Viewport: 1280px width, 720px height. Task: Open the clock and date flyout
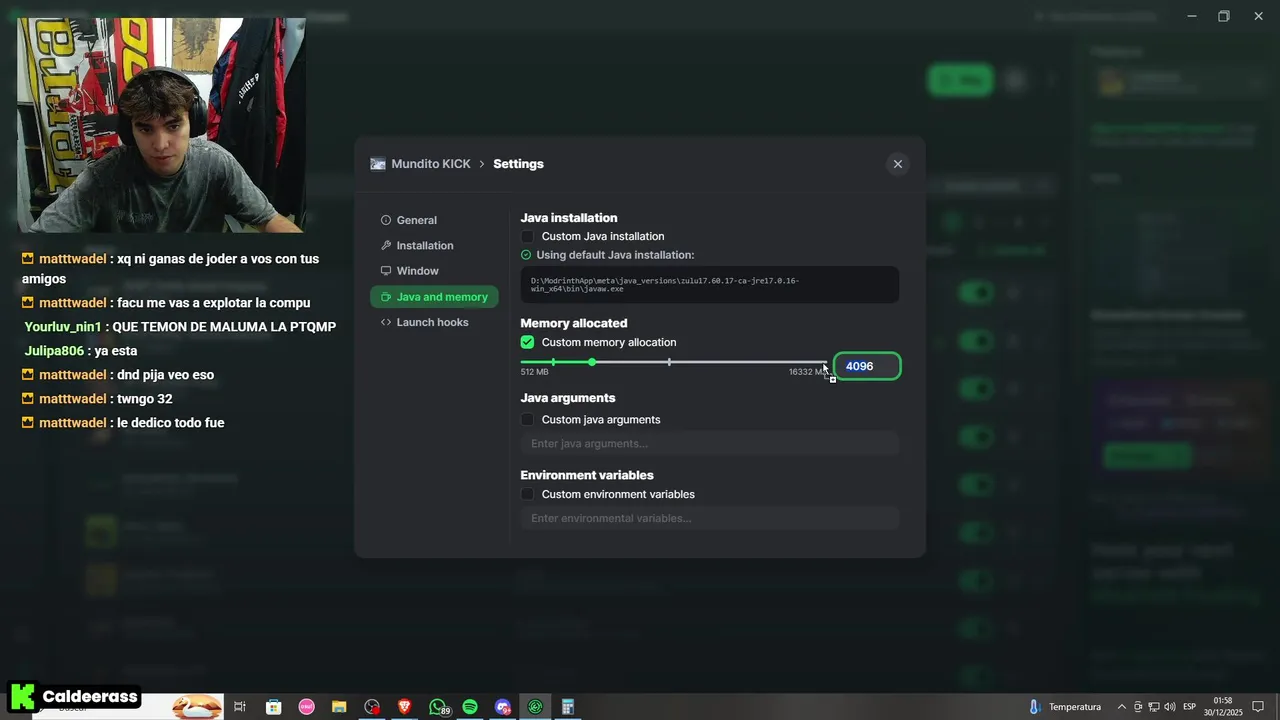[1222, 707]
